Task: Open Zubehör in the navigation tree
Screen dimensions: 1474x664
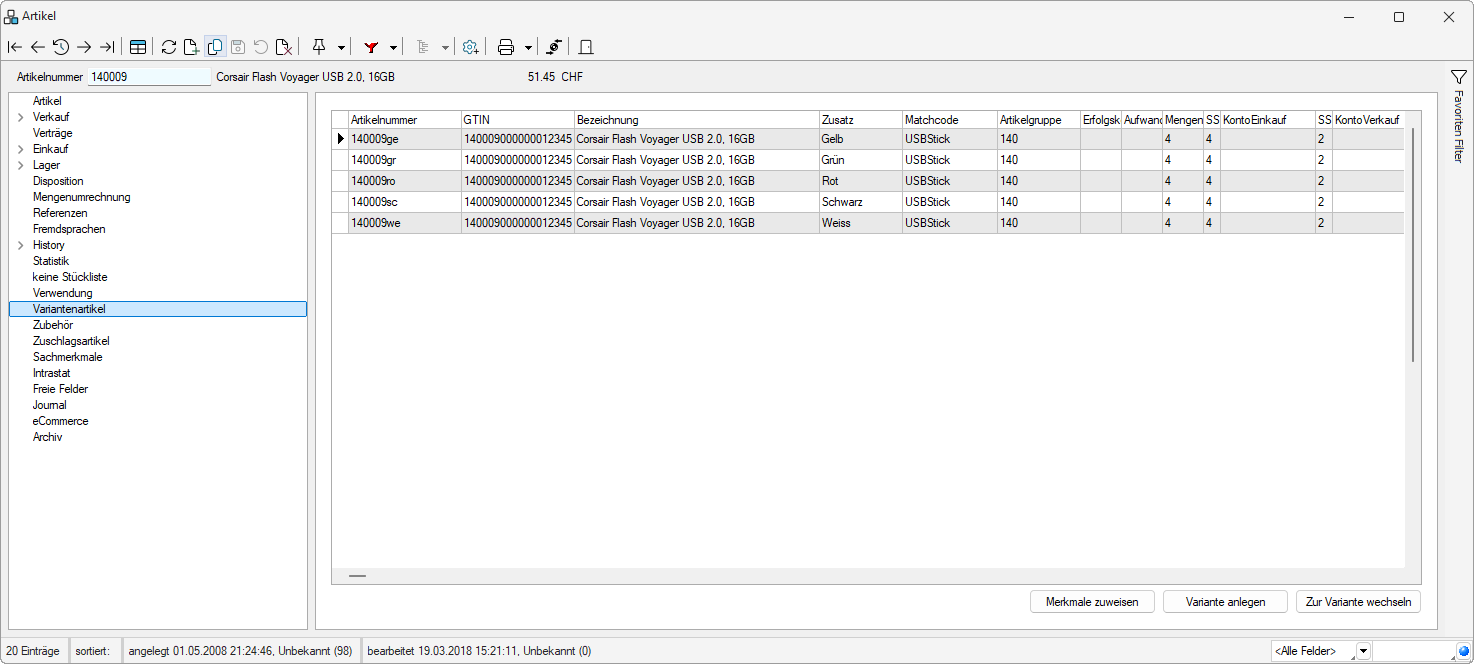Action: click(x=53, y=325)
